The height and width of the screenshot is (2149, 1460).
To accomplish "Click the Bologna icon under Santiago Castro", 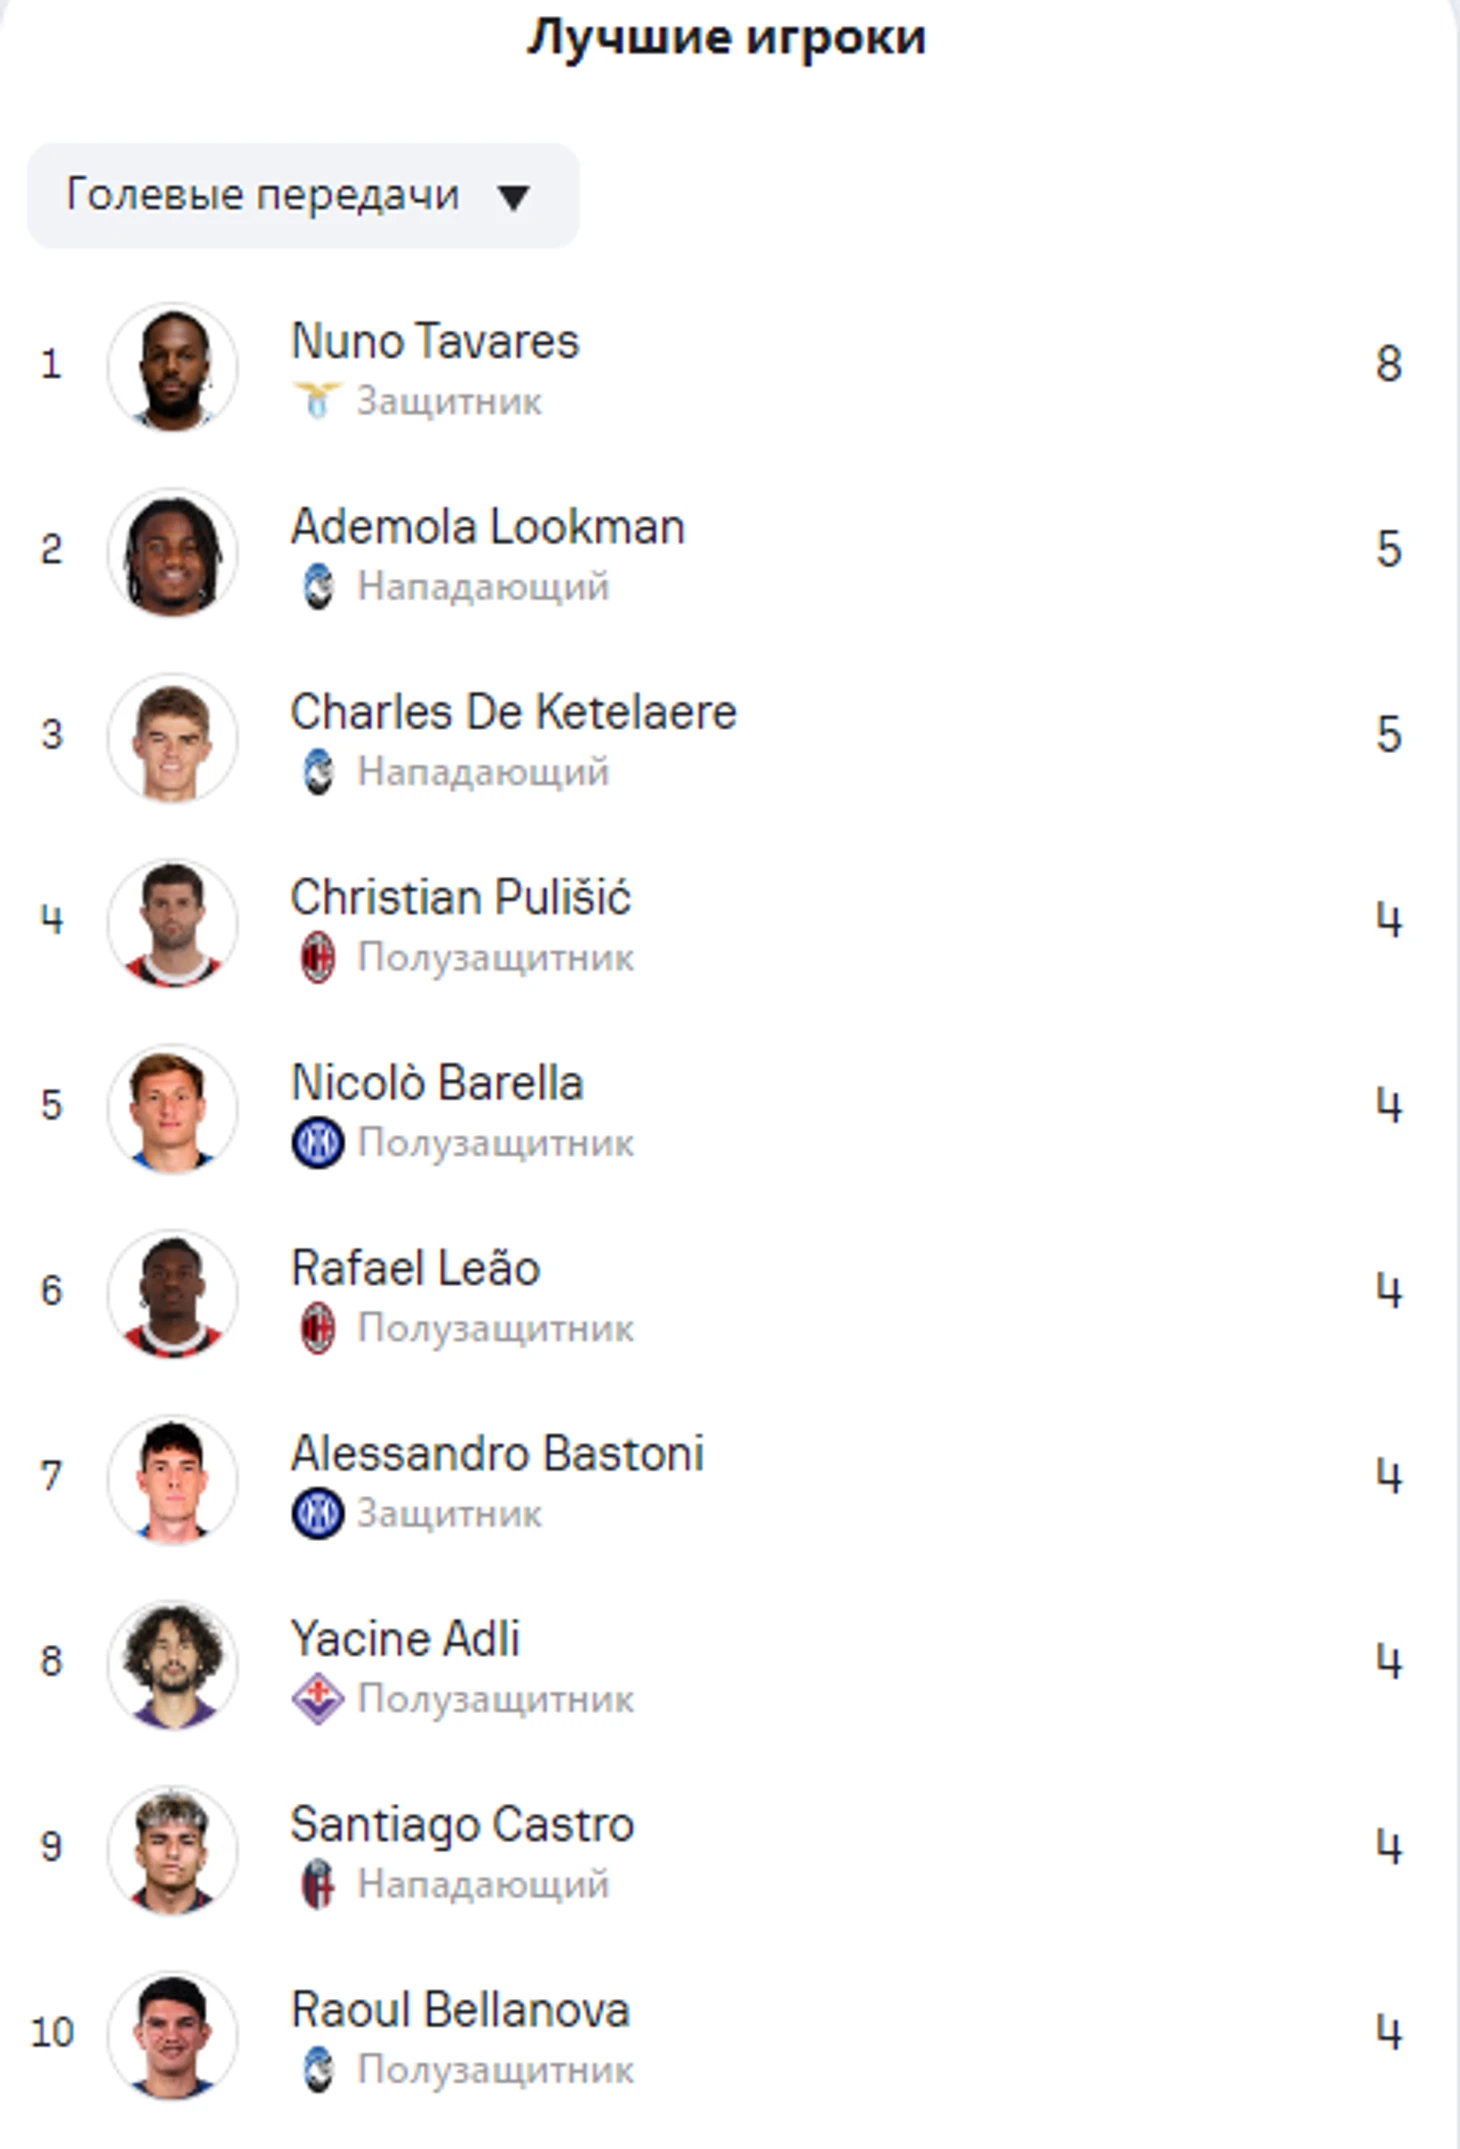I will (318, 1885).
